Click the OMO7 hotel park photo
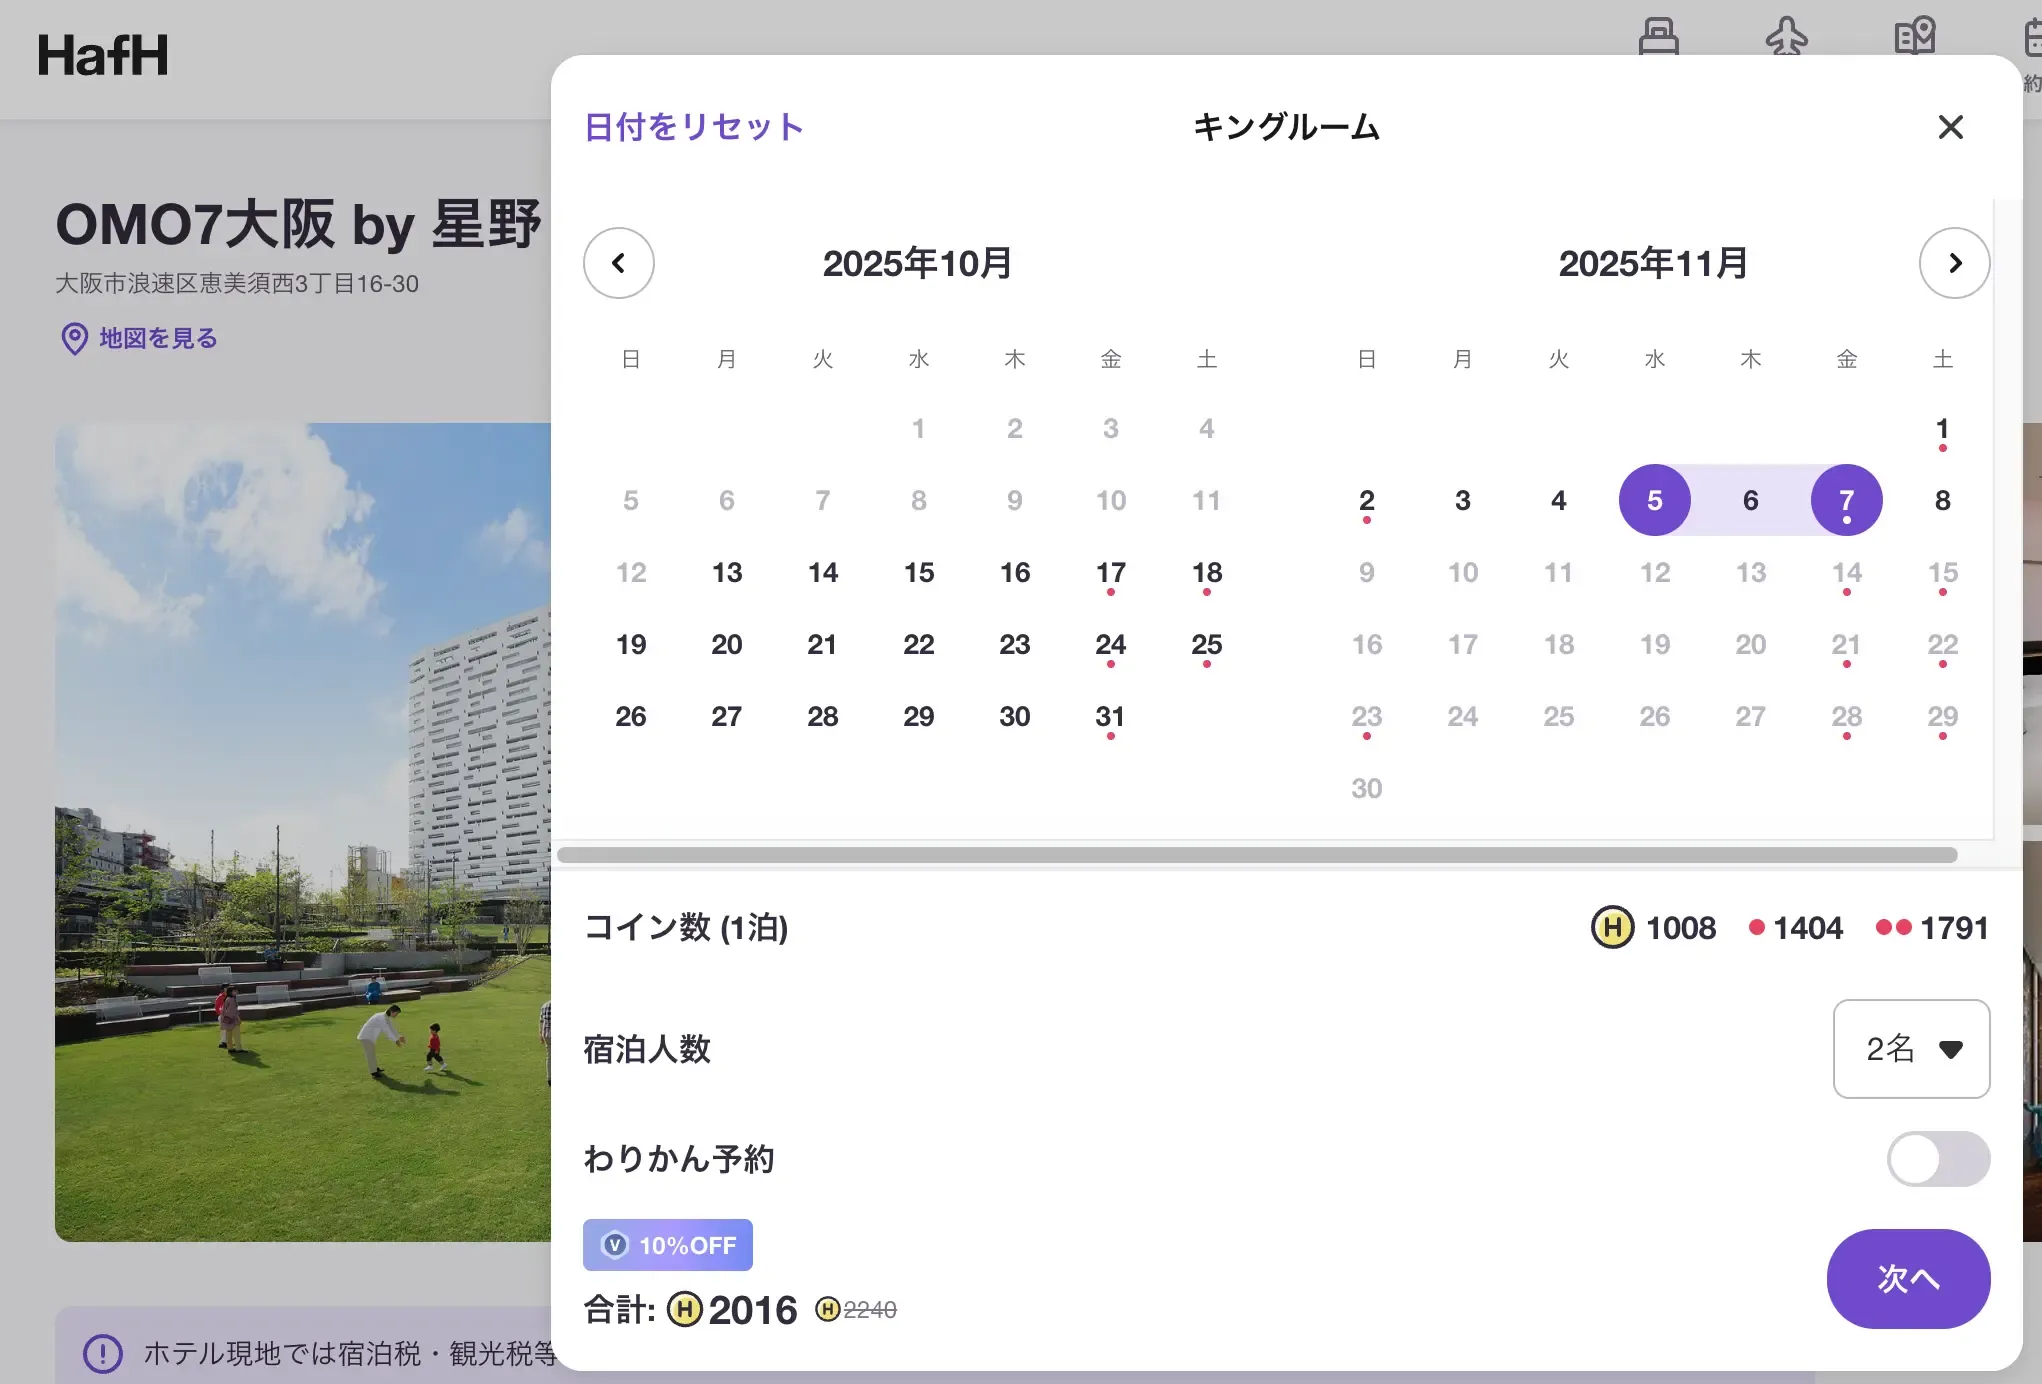 tap(302, 832)
